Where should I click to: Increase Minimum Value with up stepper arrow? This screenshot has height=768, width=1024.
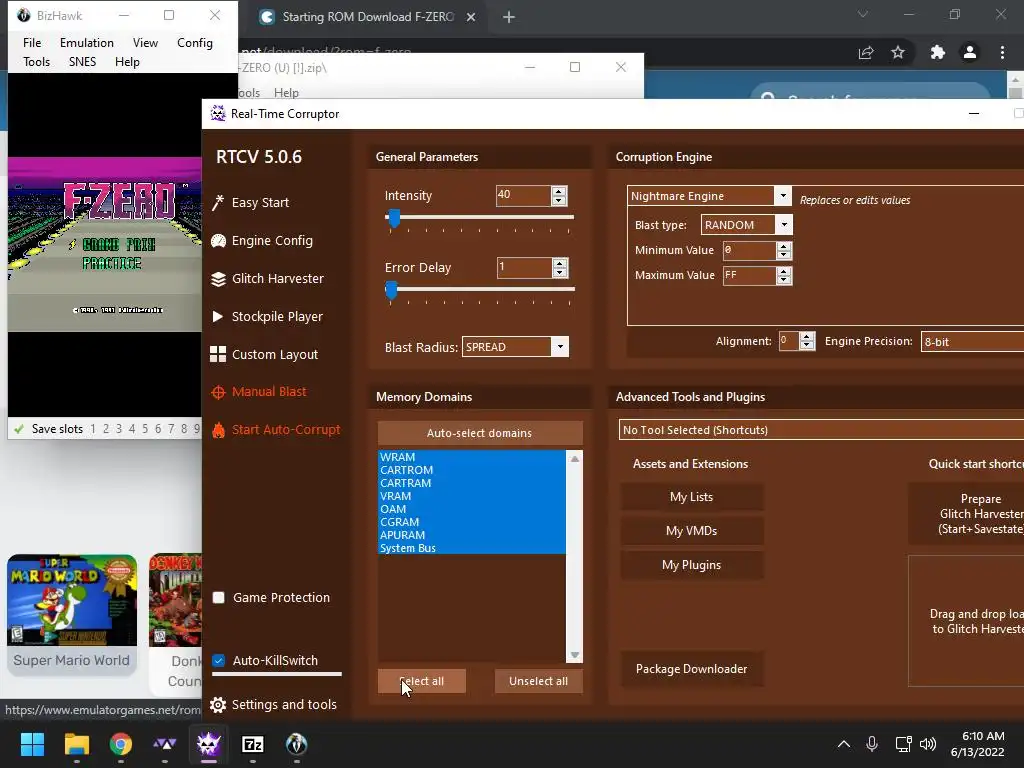784,246
